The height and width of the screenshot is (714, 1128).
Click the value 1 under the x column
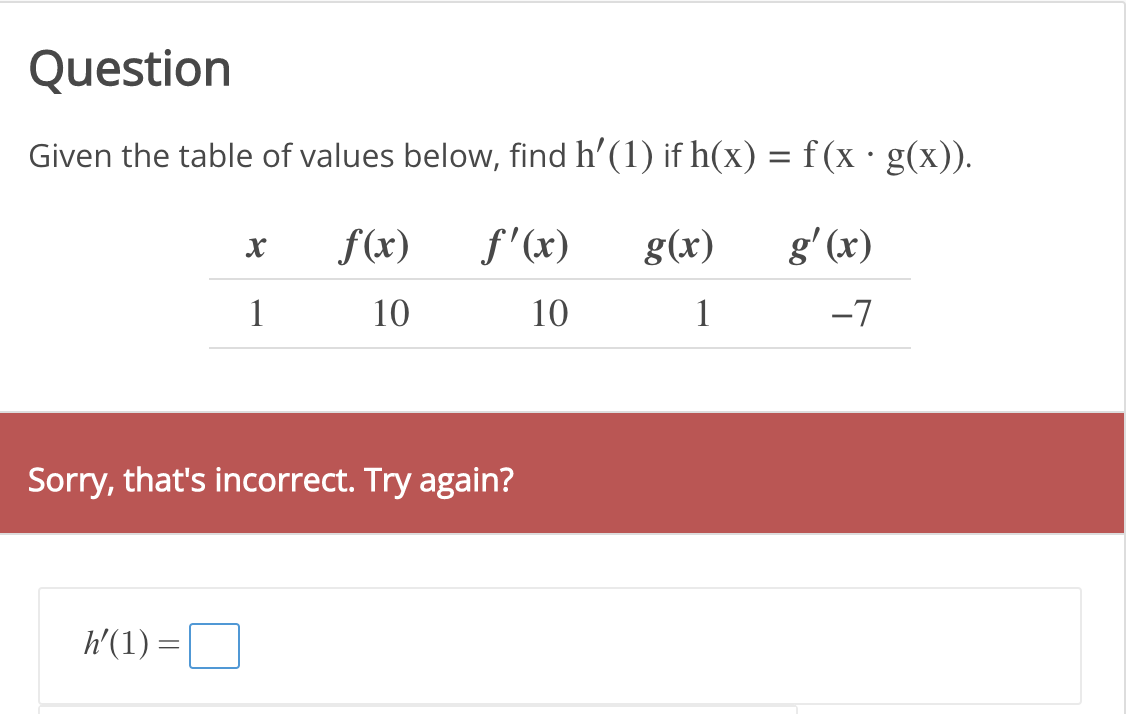pos(256,313)
